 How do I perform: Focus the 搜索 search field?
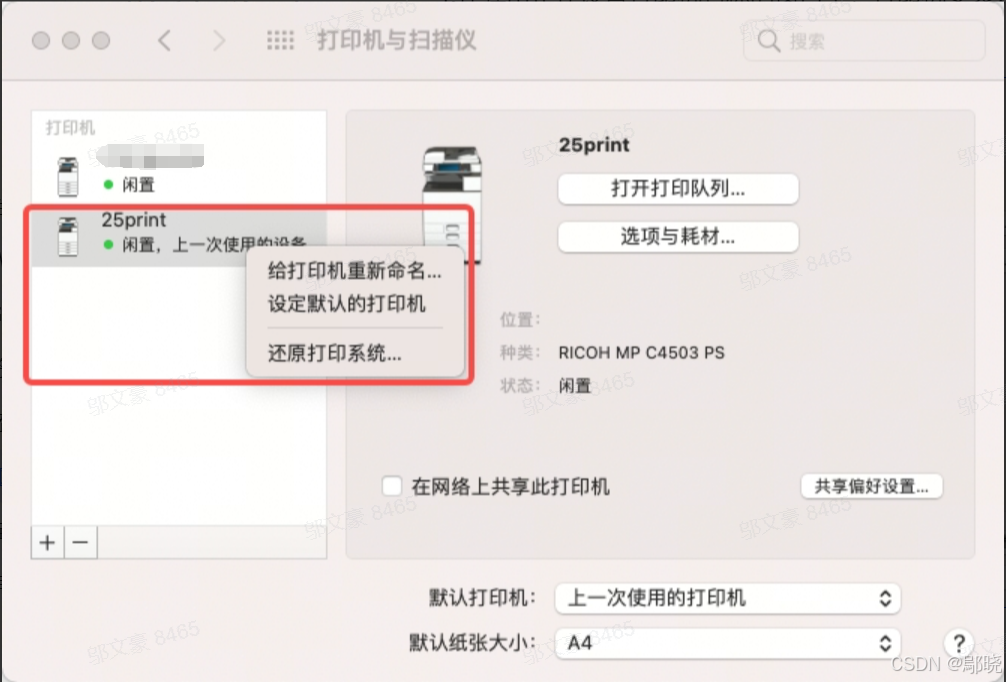pyautogui.click(x=864, y=42)
